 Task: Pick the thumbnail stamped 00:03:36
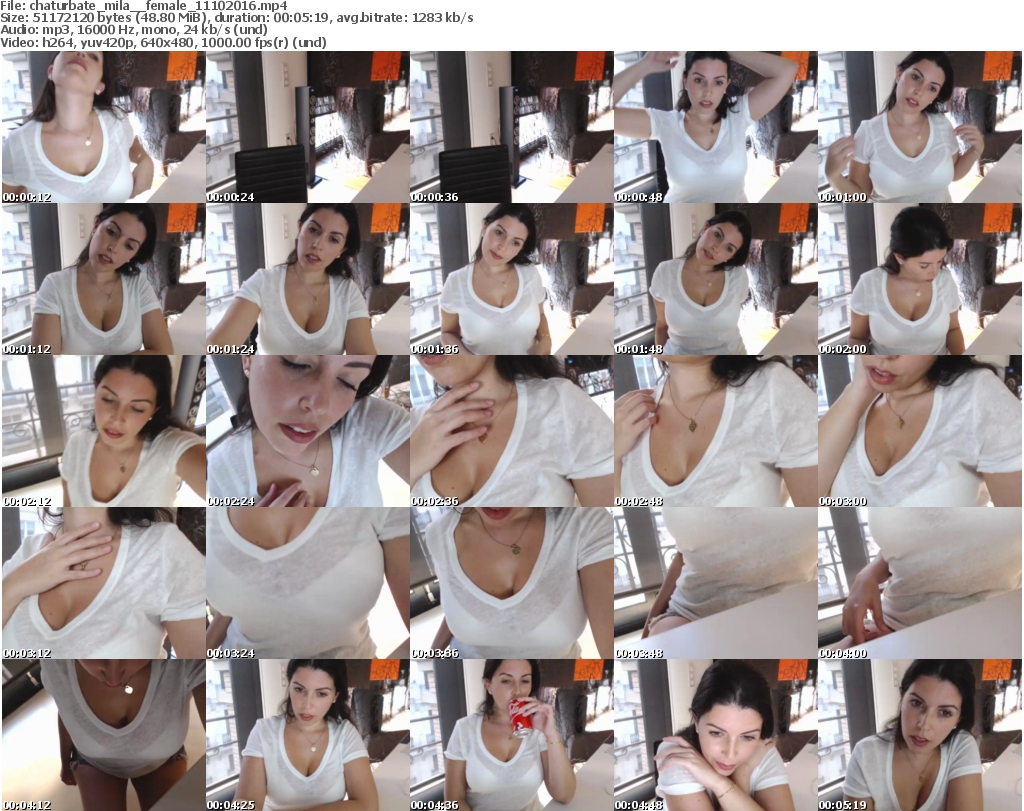(x=511, y=583)
